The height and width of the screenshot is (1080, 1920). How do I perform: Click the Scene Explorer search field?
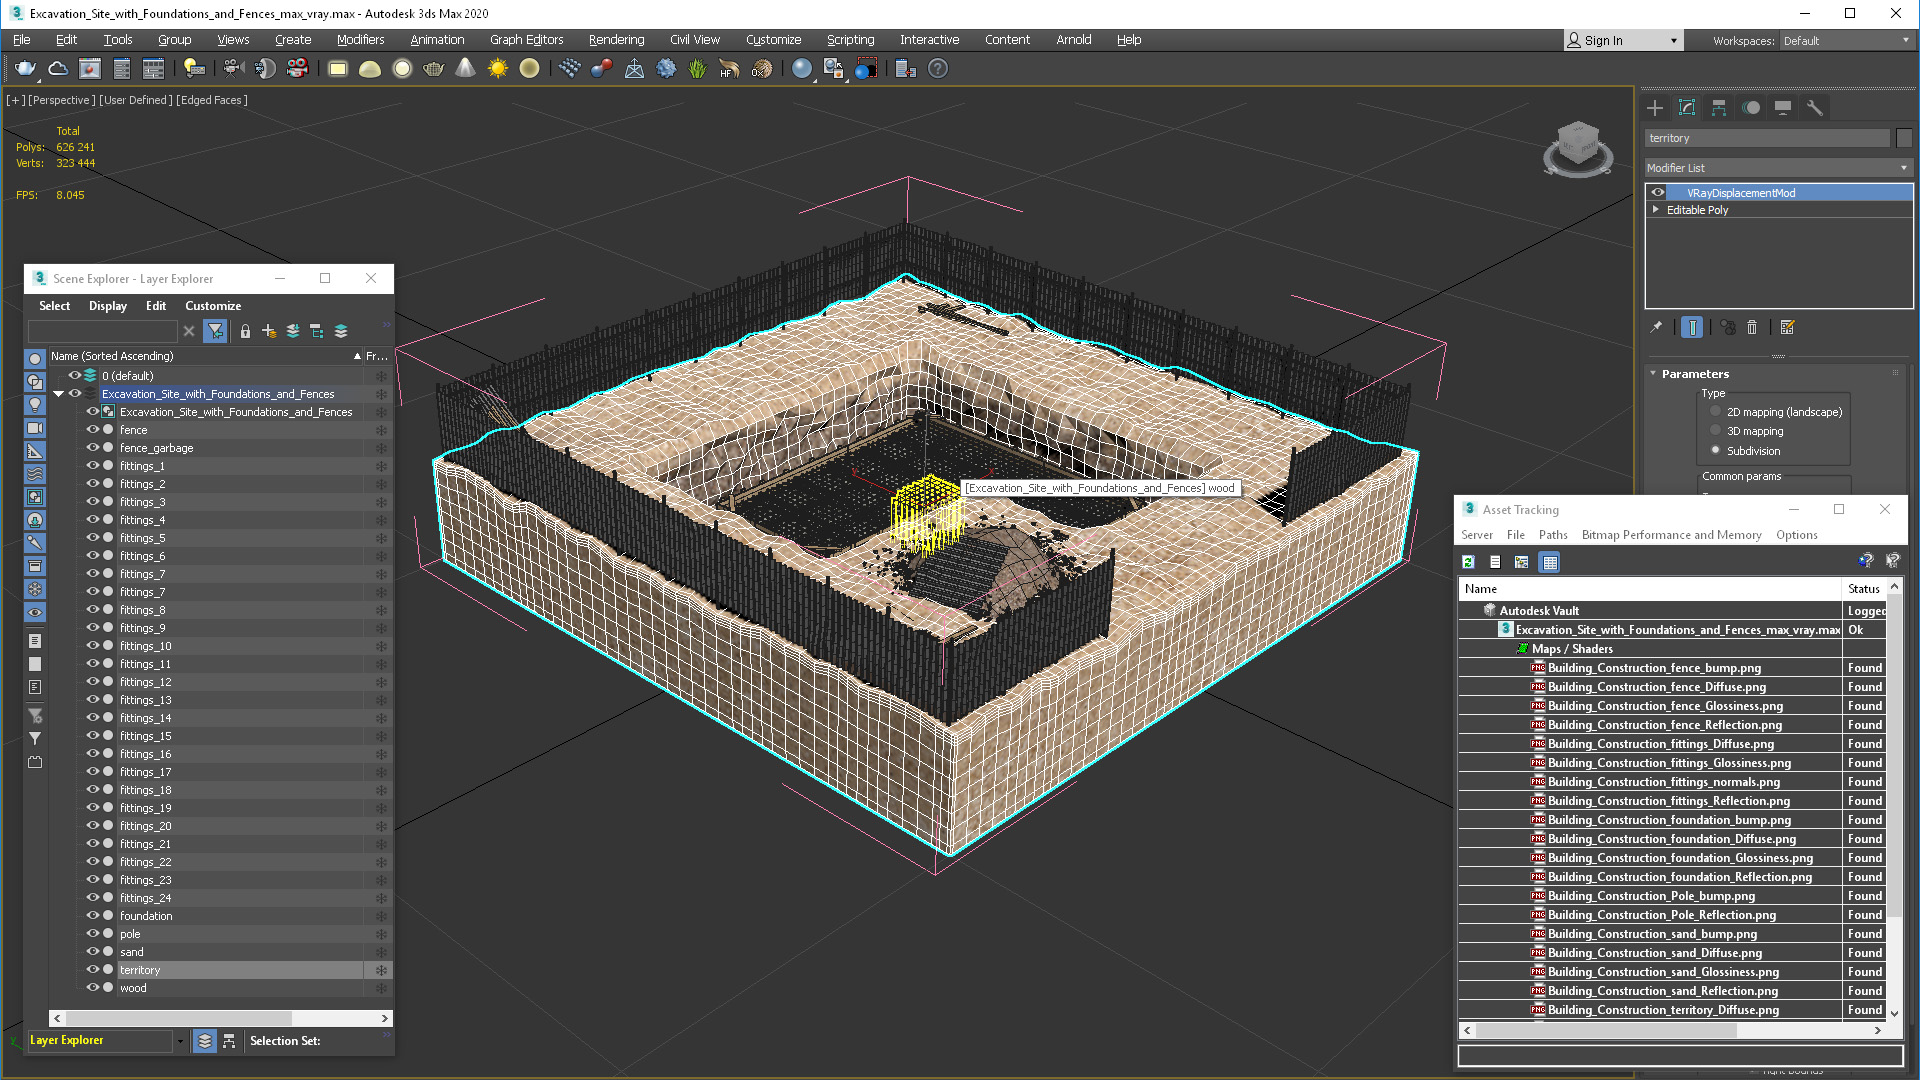click(103, 331)
